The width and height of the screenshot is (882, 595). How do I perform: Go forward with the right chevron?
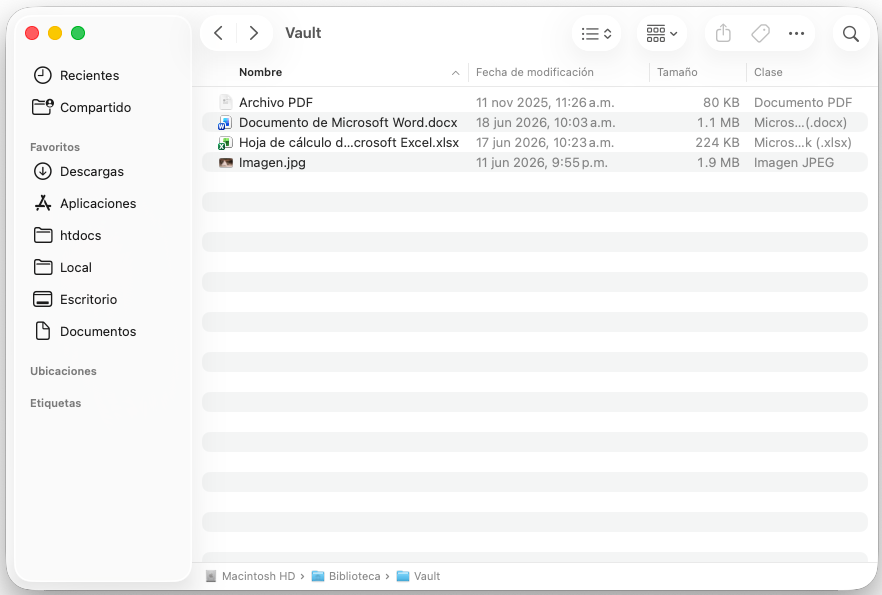click(254, 33)
